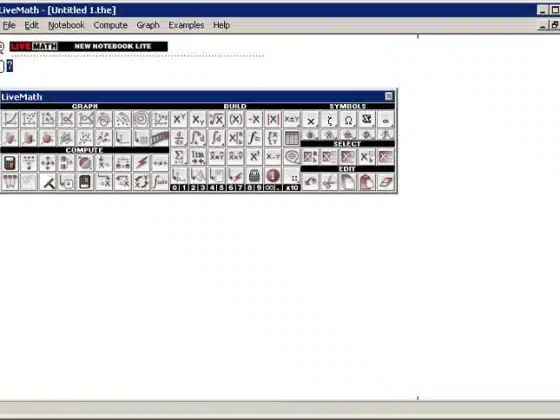Click the last icon in Select section
Image resolution: width=560 pixels, height=420 pixels.
386,157
